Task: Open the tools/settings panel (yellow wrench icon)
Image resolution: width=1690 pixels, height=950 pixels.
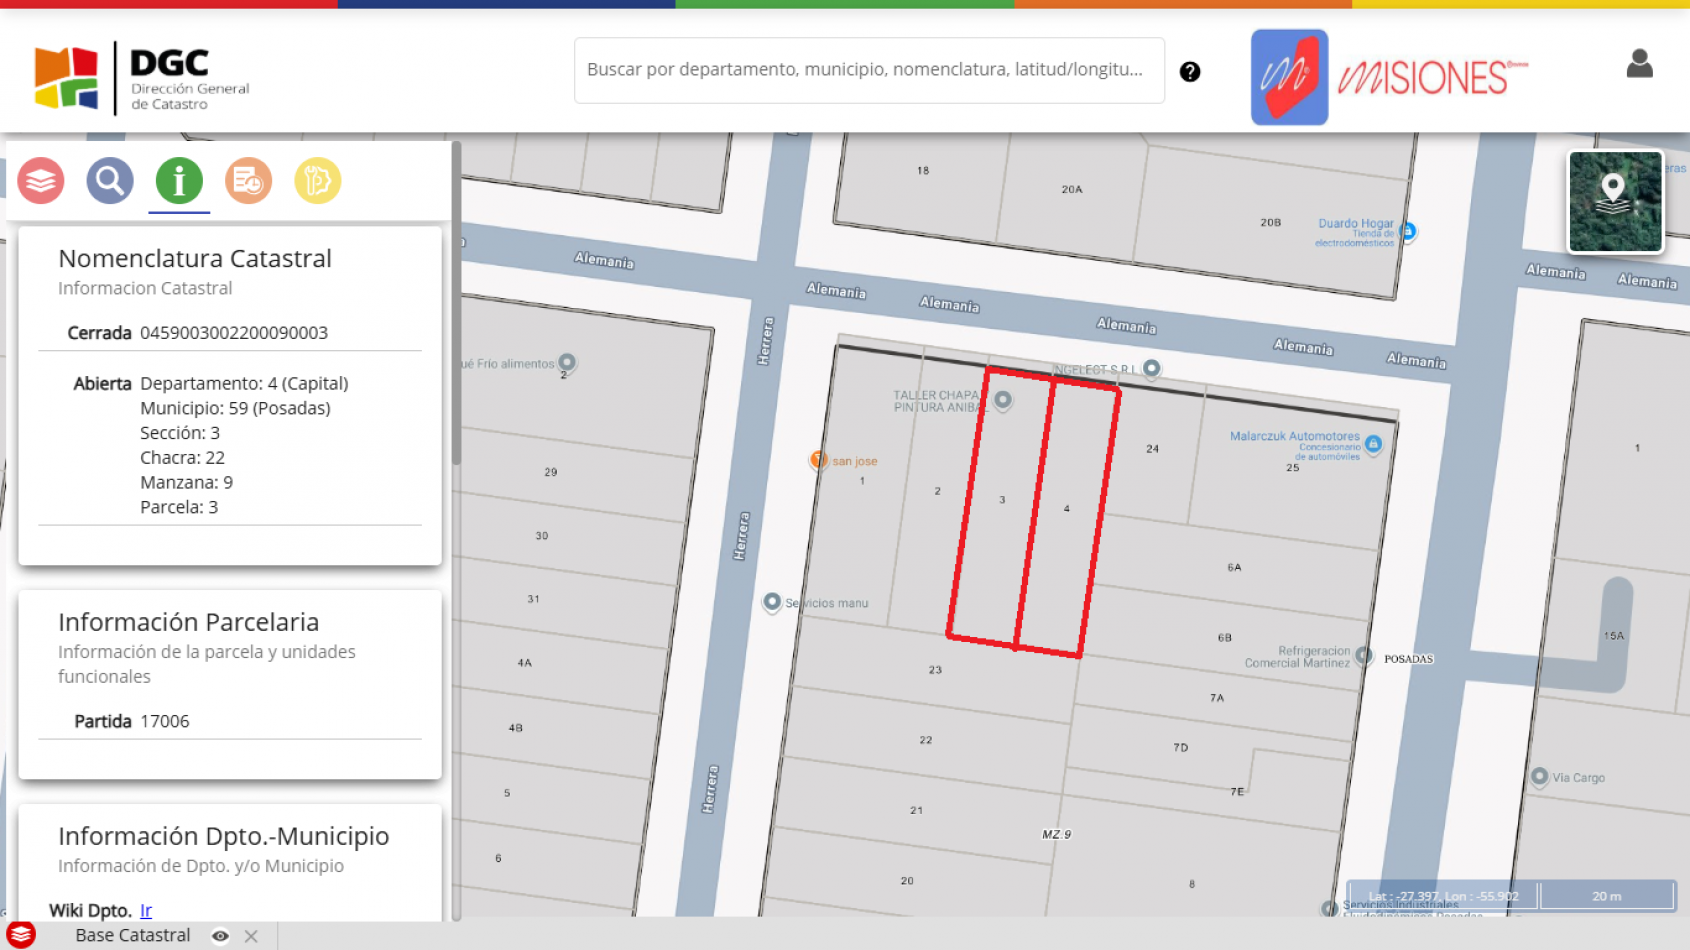Action: (316, 181)
